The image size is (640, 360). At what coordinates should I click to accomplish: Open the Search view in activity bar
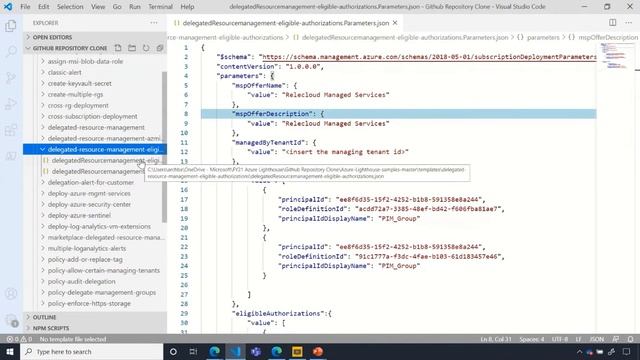tap(11, 51)
